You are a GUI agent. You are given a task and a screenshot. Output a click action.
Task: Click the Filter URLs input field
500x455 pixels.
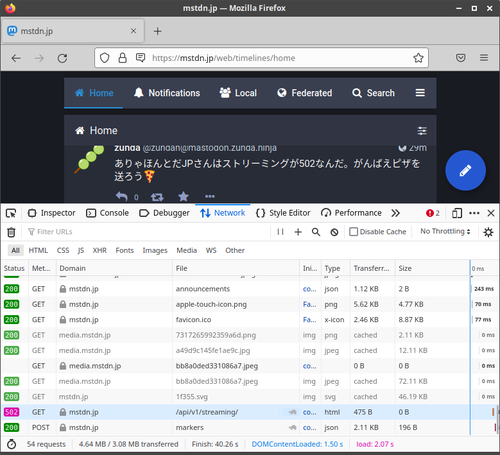[x=147, y=232]
